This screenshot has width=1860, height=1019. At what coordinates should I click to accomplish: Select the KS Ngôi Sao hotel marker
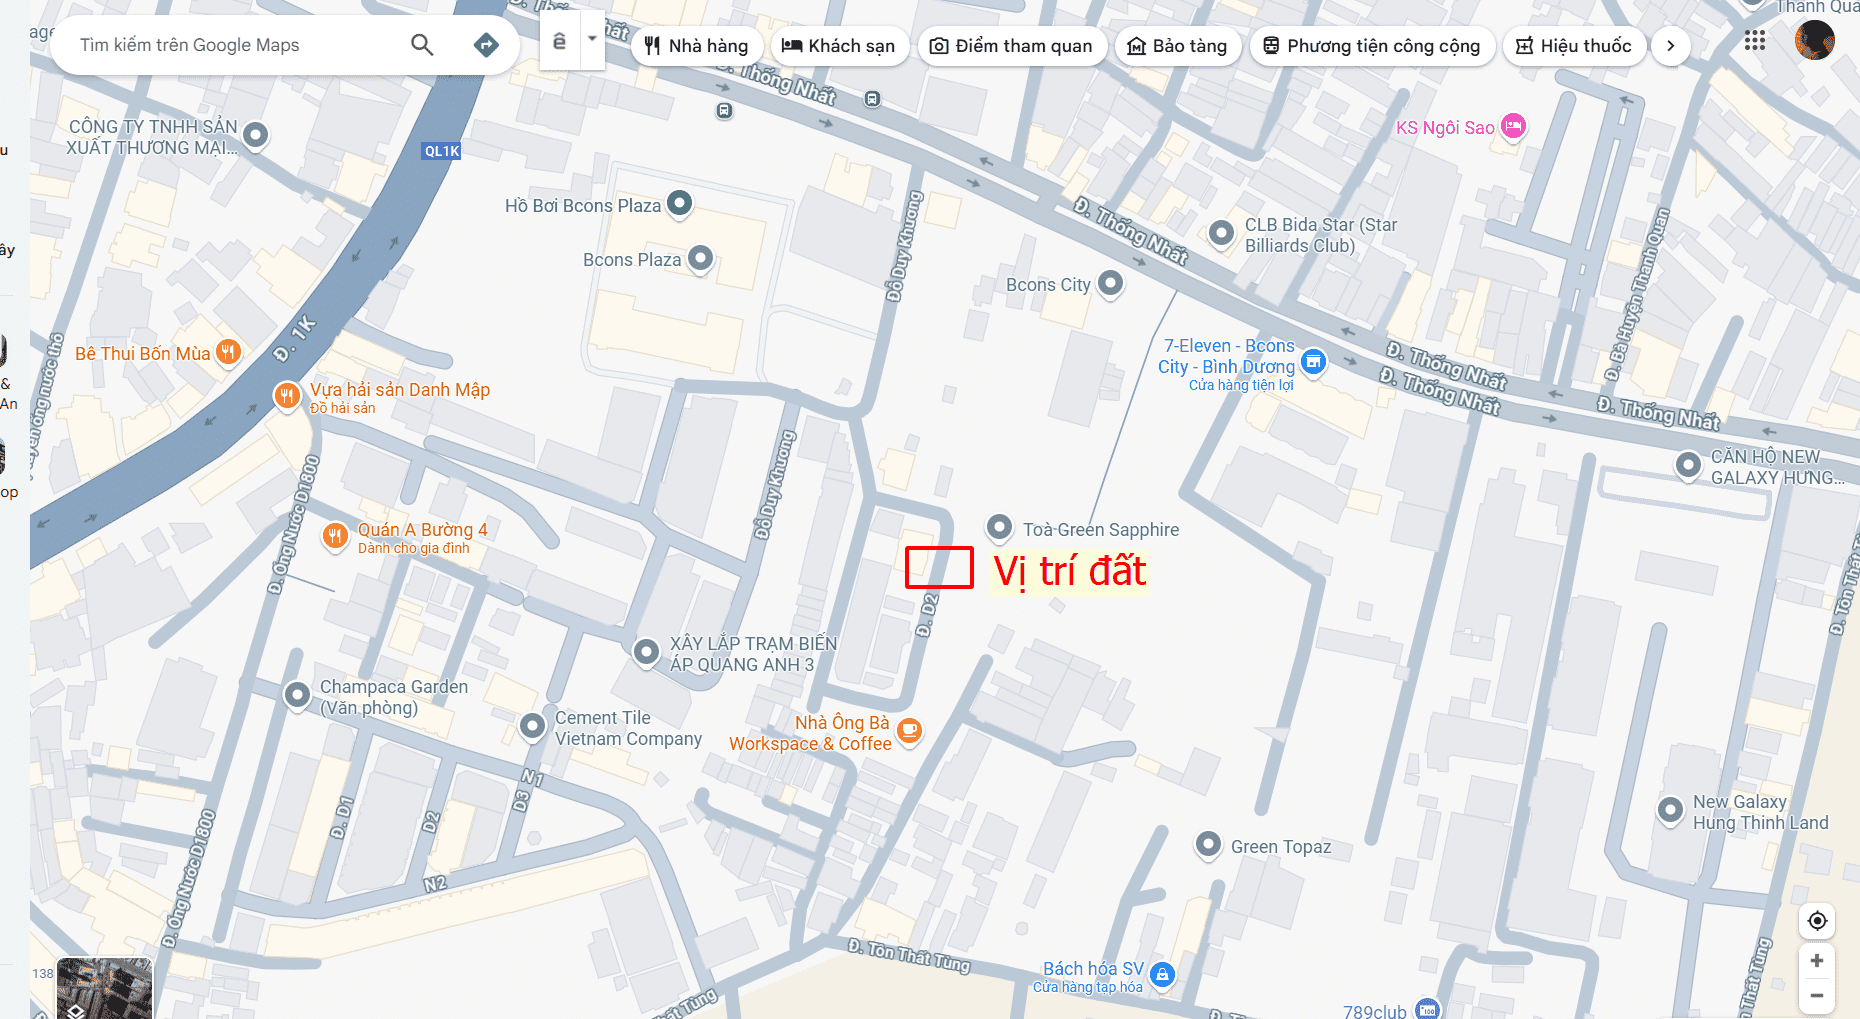[x=1514, y=127]
